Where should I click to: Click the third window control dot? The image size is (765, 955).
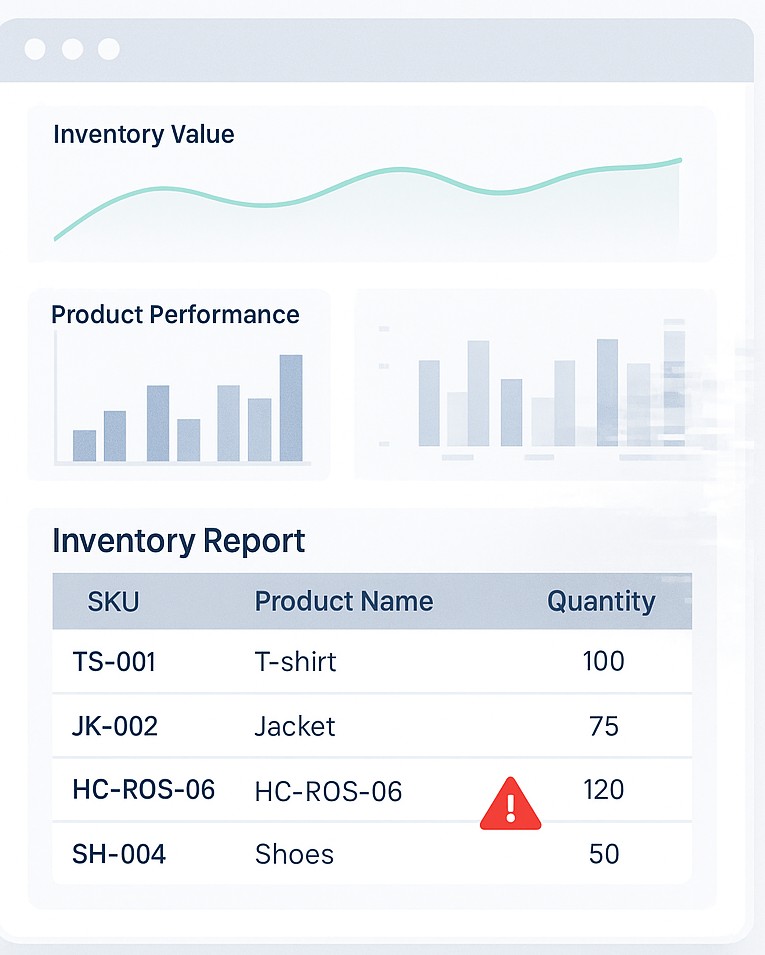(109, 49)
